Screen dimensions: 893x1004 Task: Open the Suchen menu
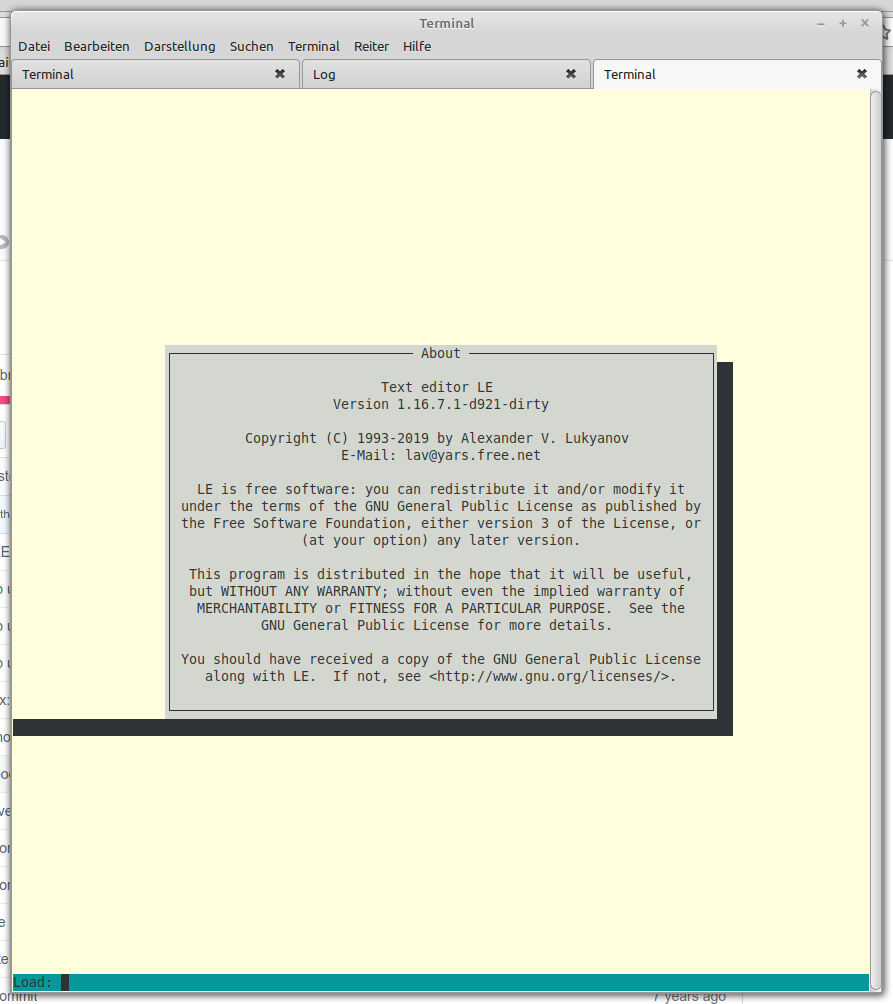[x=252, y=46]
